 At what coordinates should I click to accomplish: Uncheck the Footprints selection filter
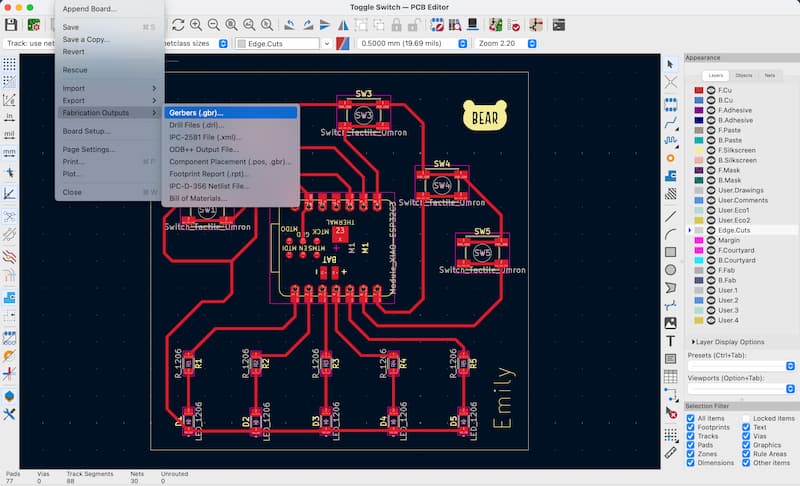(x=692, y=429)
